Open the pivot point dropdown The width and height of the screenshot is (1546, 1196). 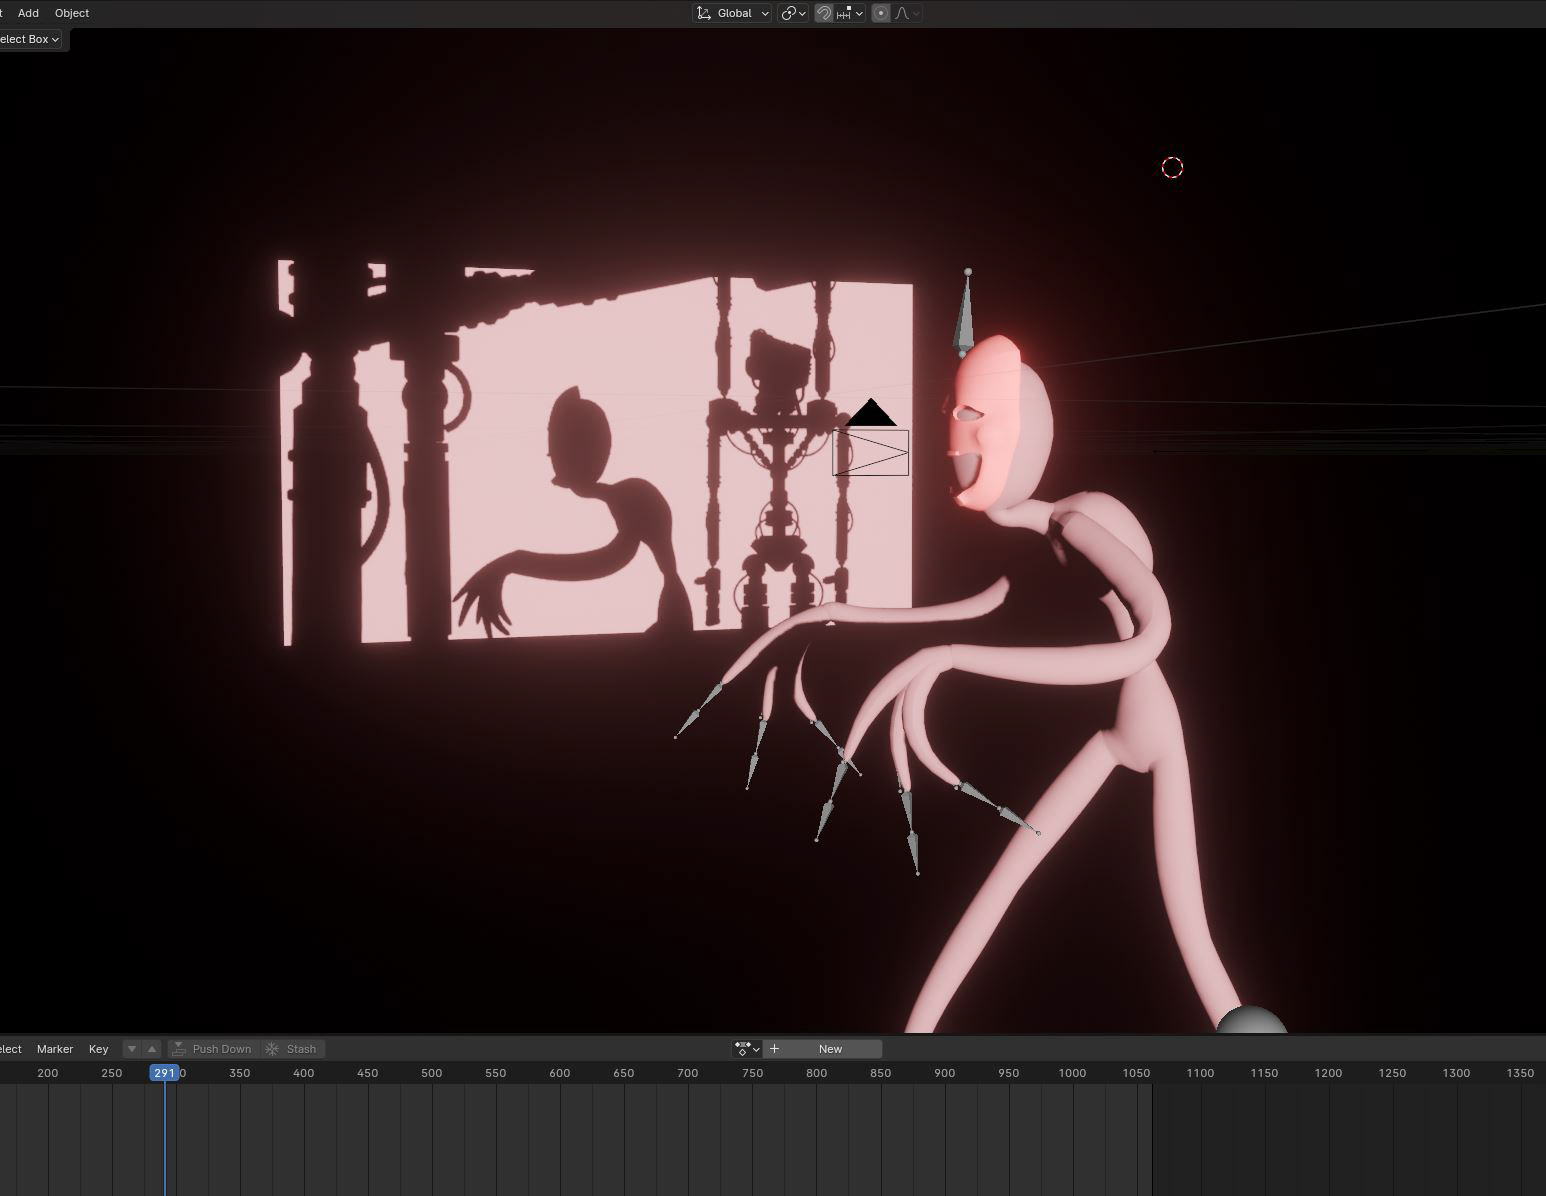(793, 13)
